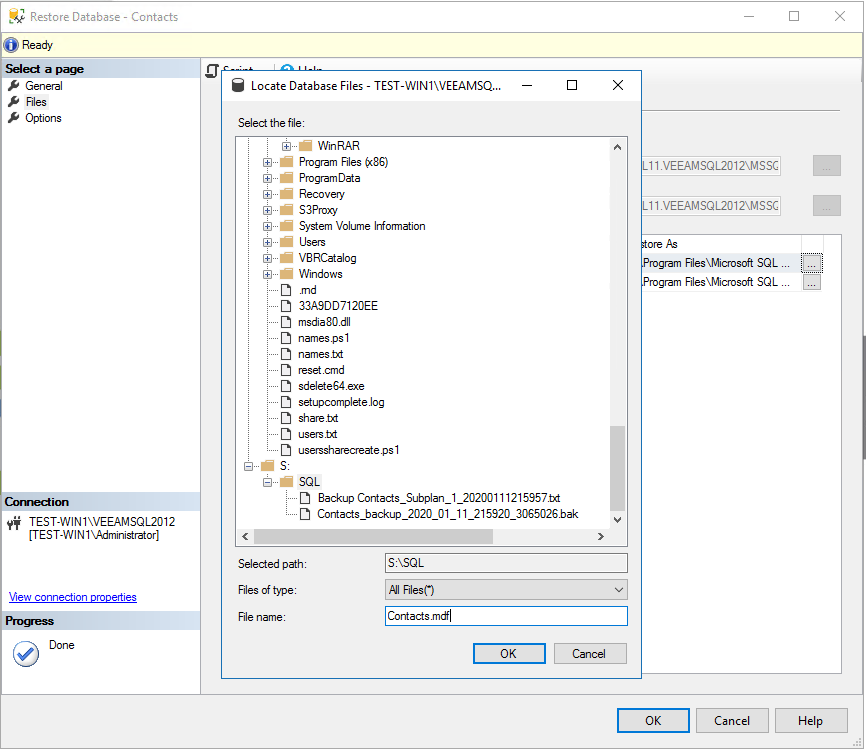This screenshot has height=751, width=866.
Task: Click Cancel in Restore Database window
Action: tap(732, 721)
